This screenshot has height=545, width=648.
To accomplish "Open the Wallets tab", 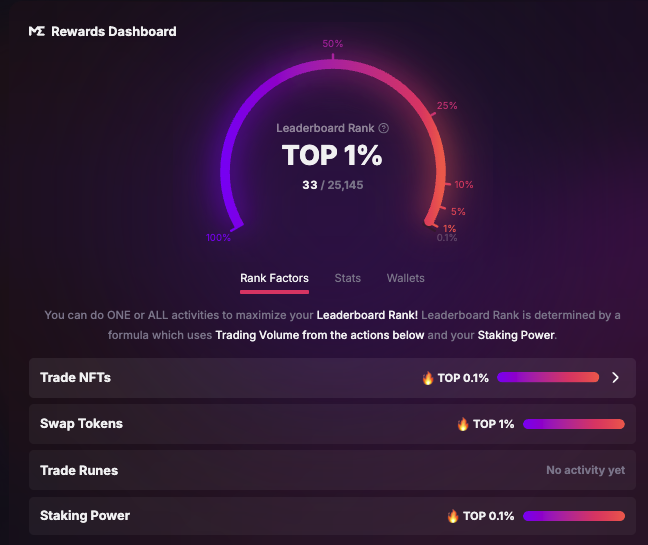I will click(x=405, y=278).
